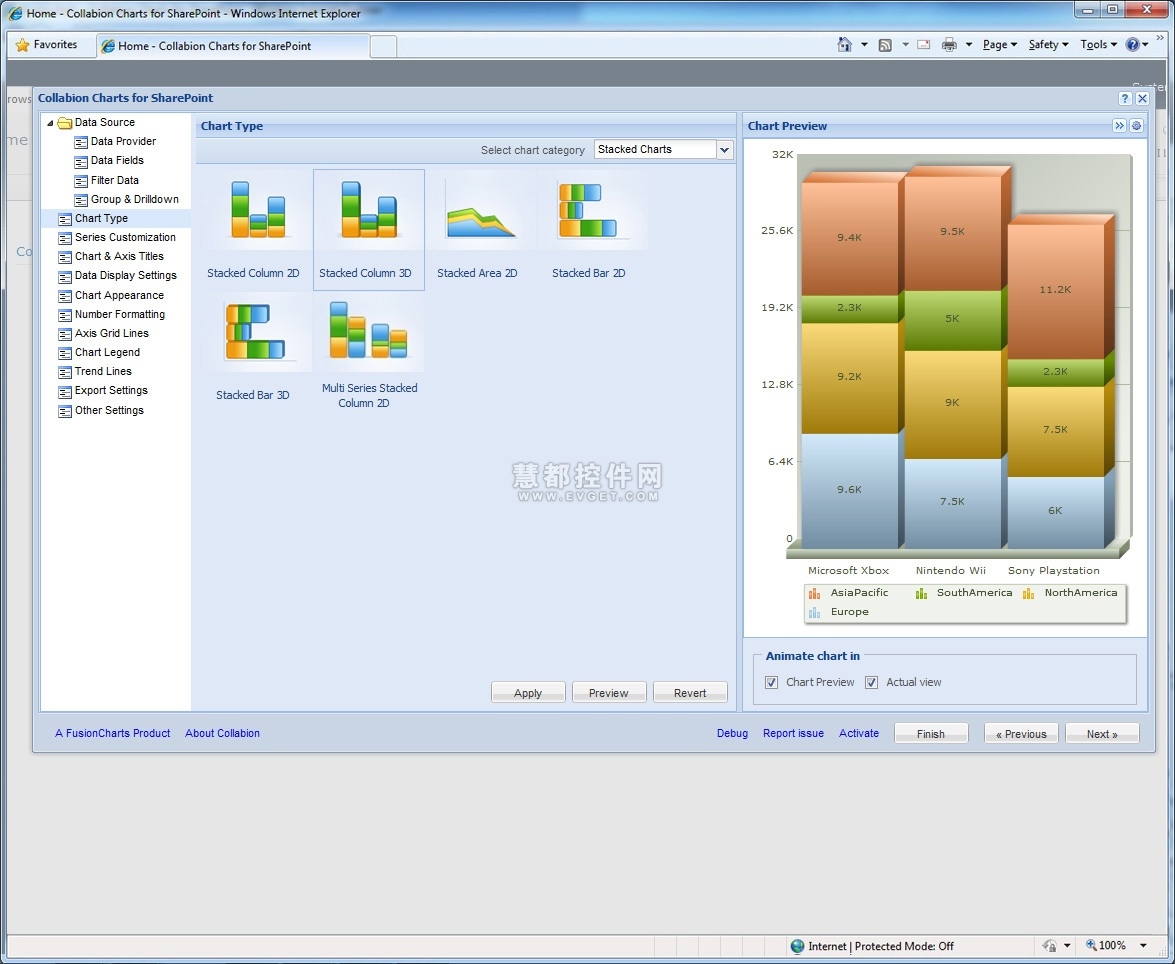Toggle the Actual view animation checkbox

click(872, 682)
